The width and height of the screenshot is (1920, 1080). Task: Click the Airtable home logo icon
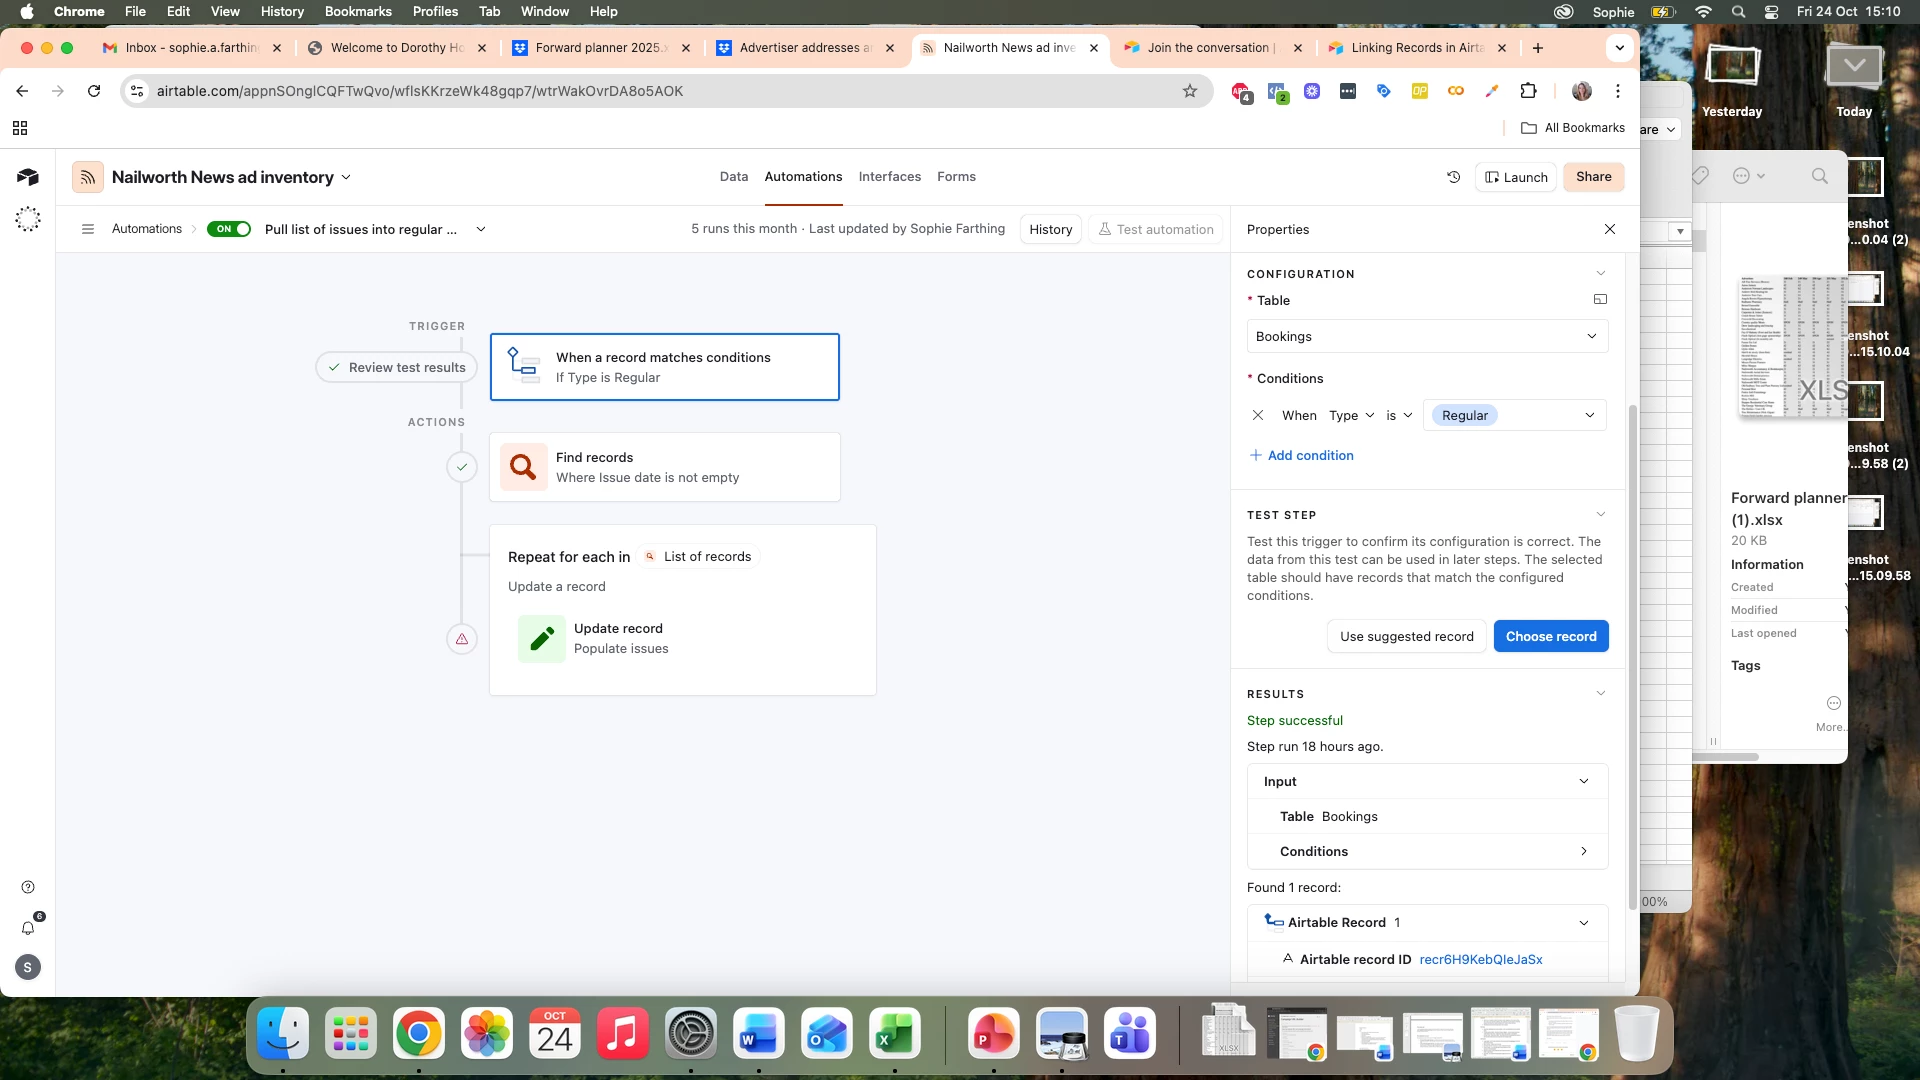point(28,177)
